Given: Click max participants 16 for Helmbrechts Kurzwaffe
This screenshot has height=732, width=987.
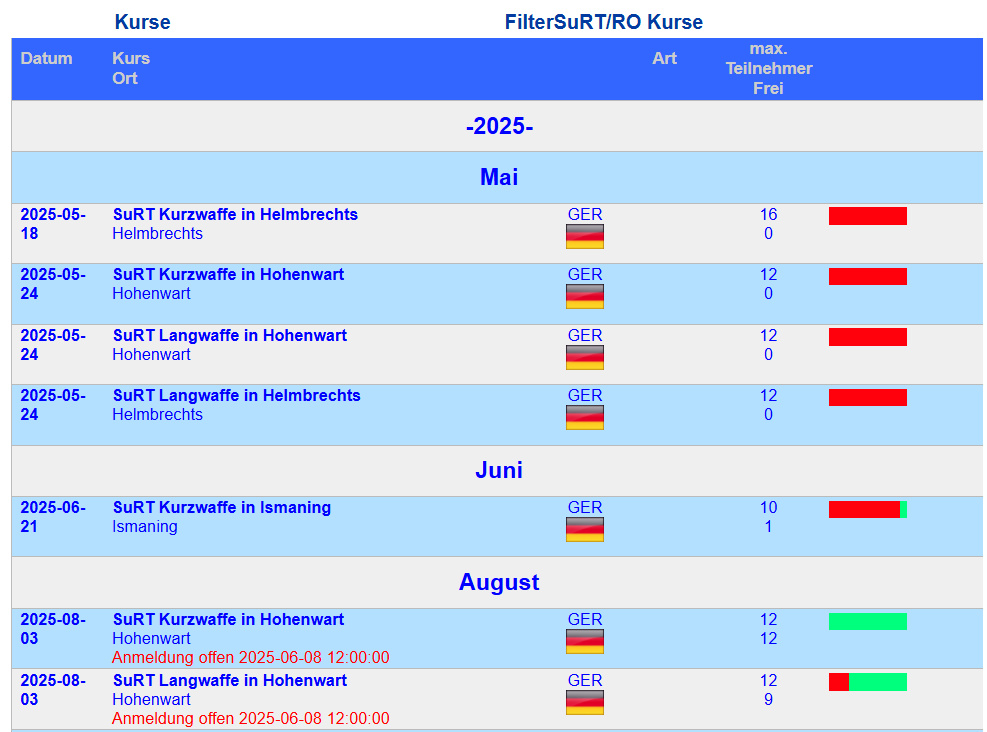Looking at the screenshot, I should (769, 214).
